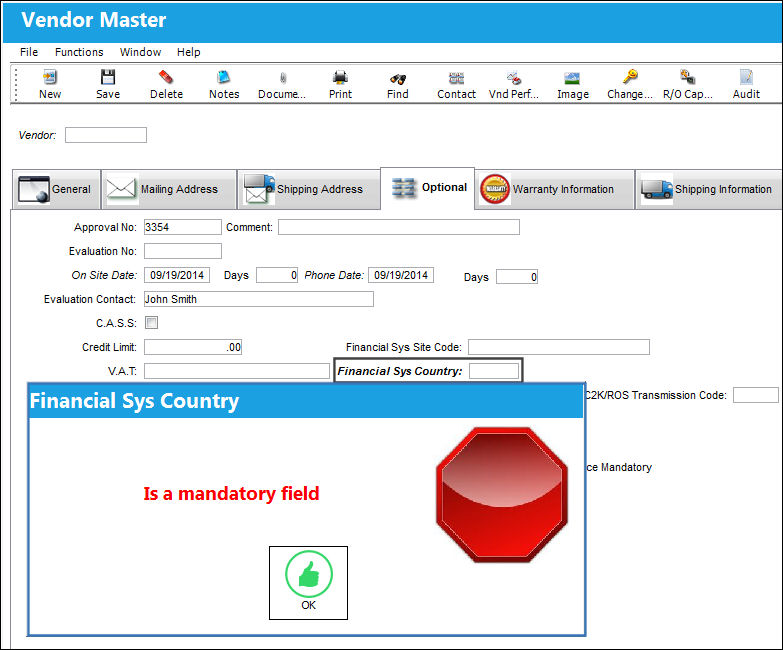Open the Contact toolbar icon
783x650 pixels.
pos(456,77)
